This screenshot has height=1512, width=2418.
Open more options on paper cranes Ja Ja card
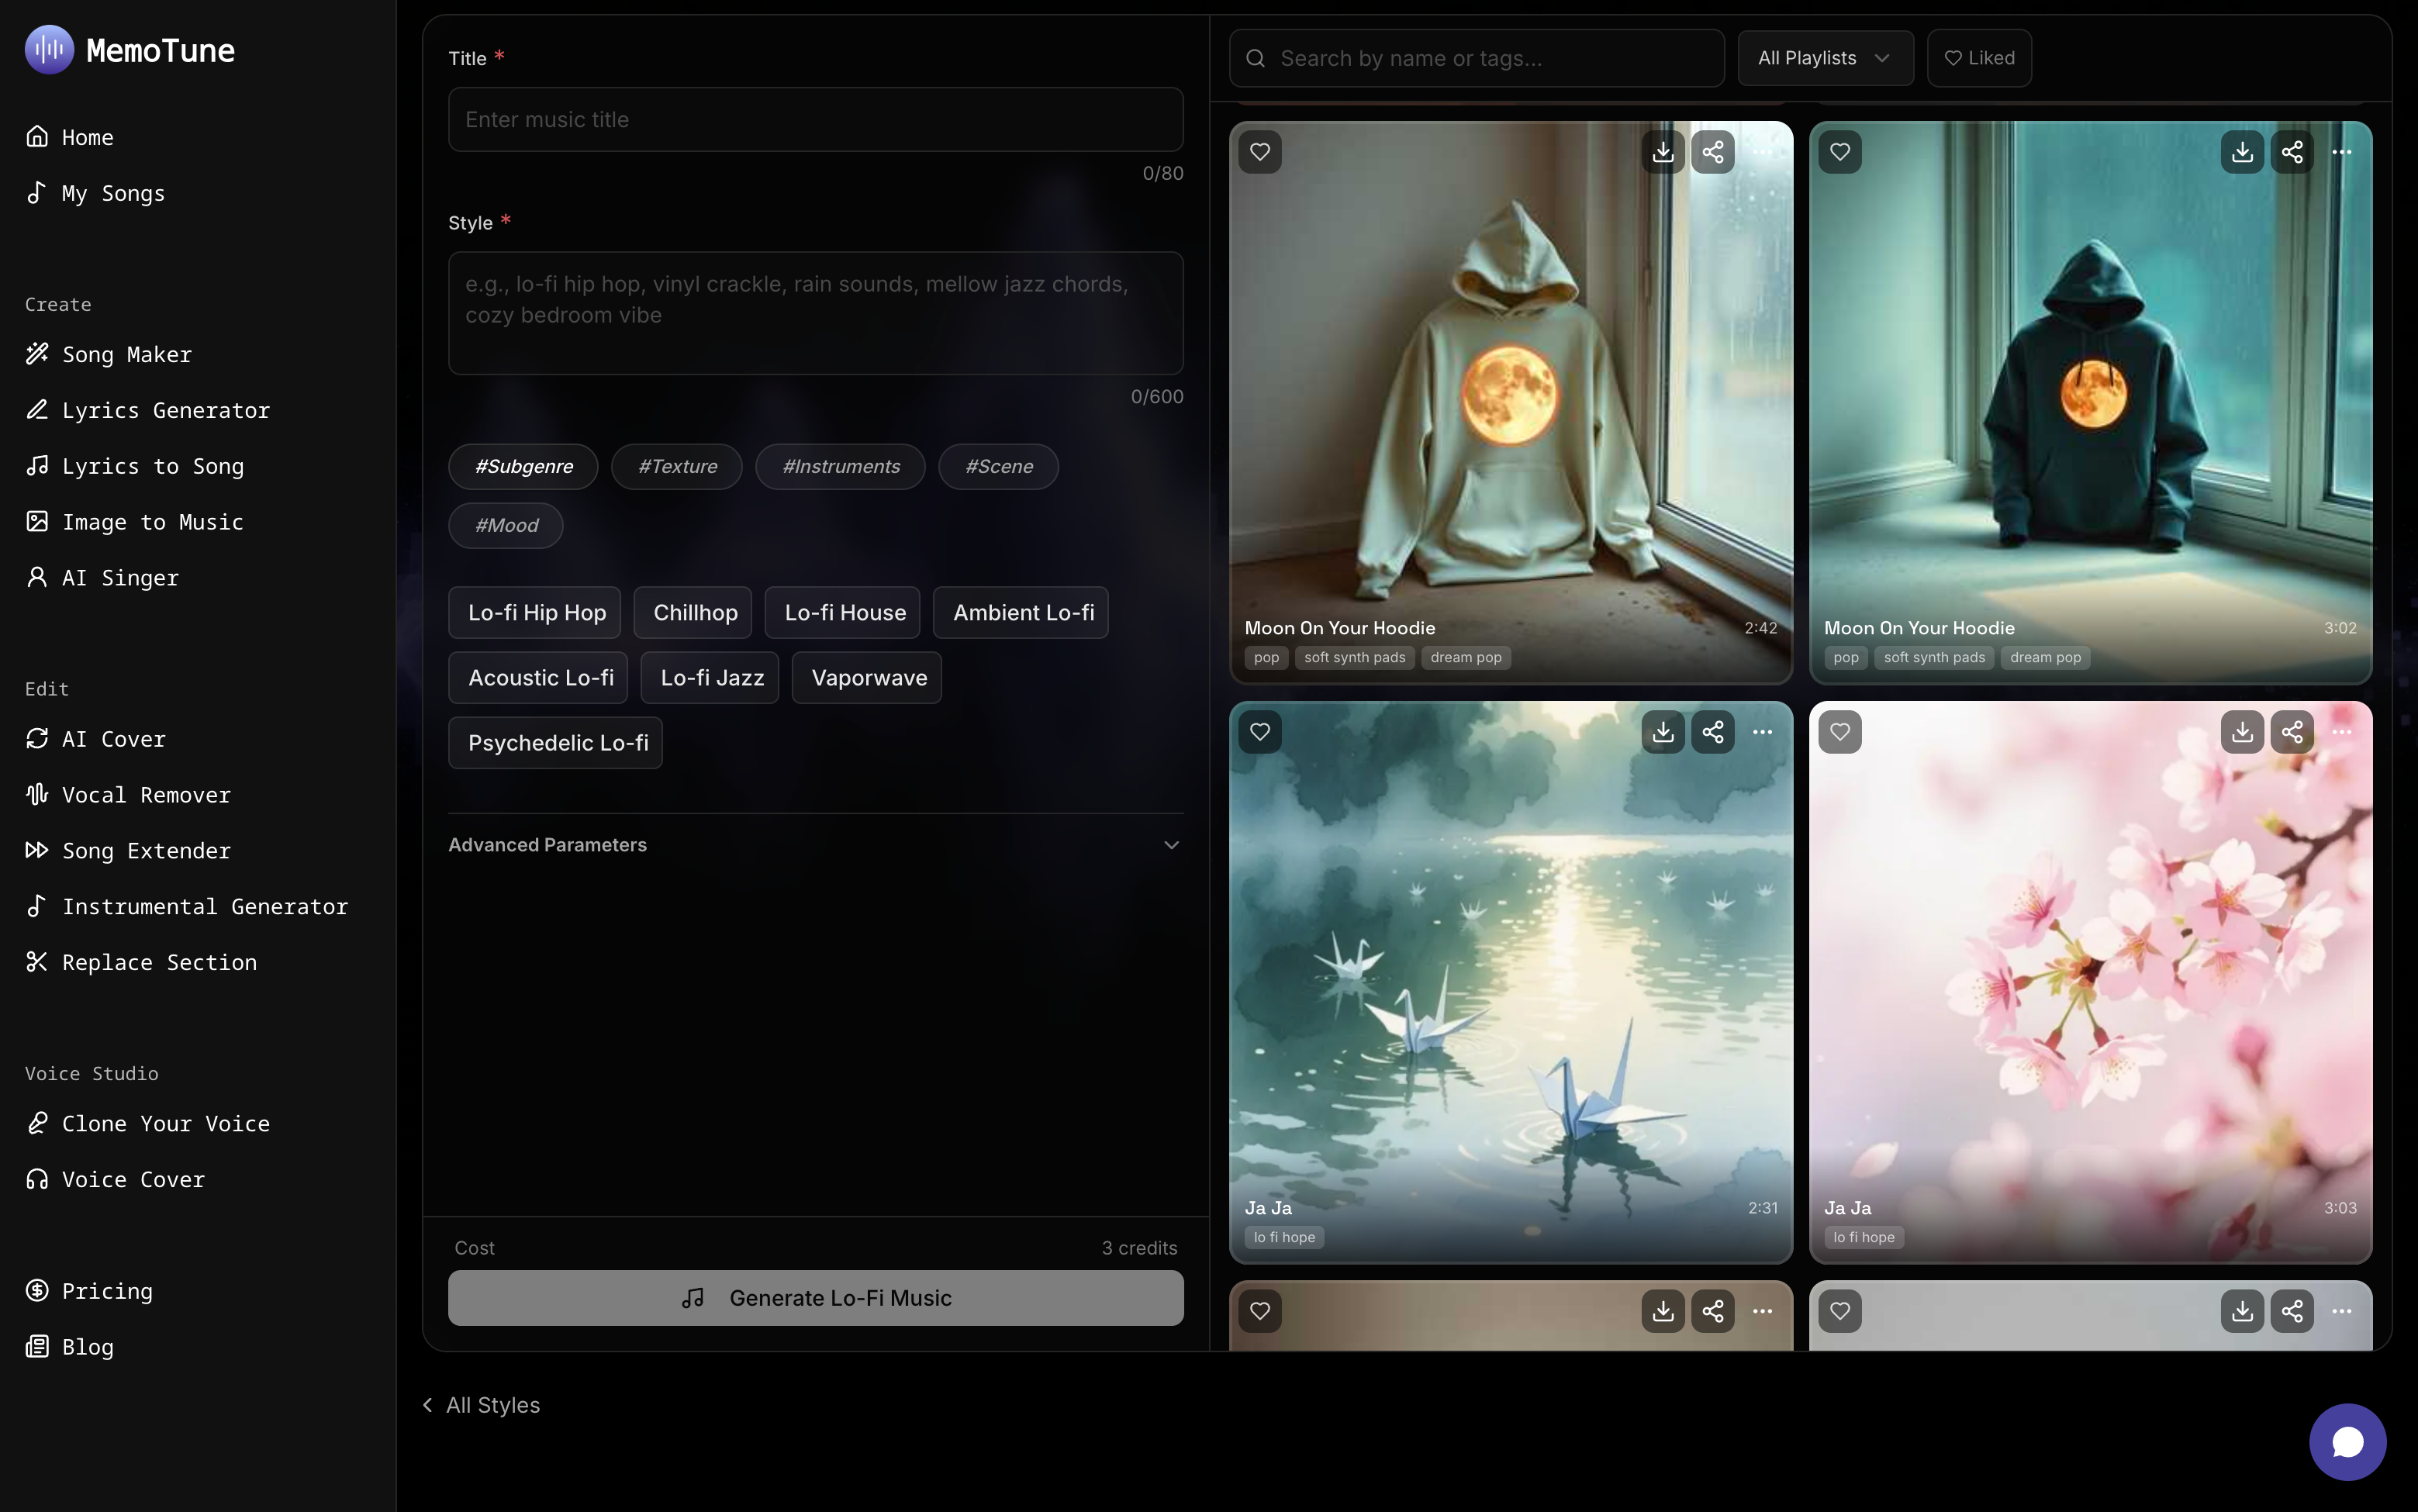coord(1762,732)
